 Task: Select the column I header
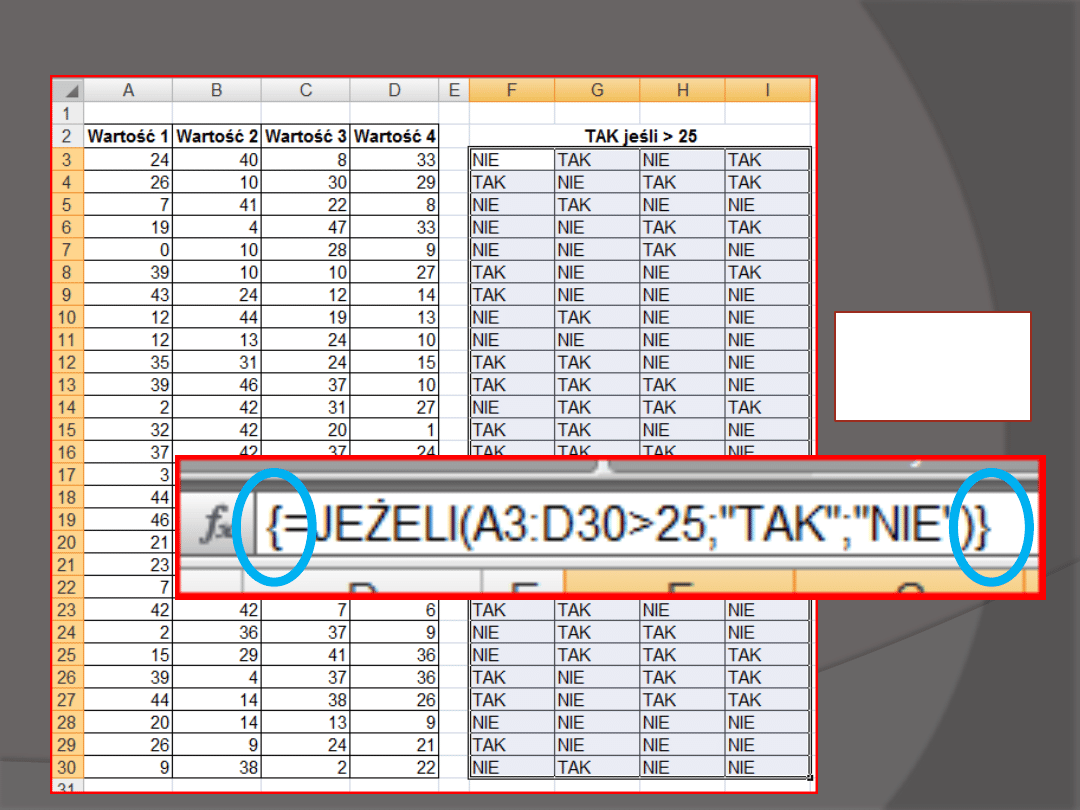point(767,91)
